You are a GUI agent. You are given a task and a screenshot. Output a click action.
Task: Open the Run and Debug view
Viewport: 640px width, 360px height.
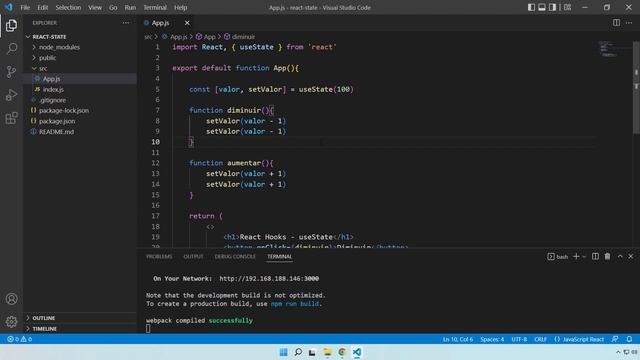click(11, 95)
